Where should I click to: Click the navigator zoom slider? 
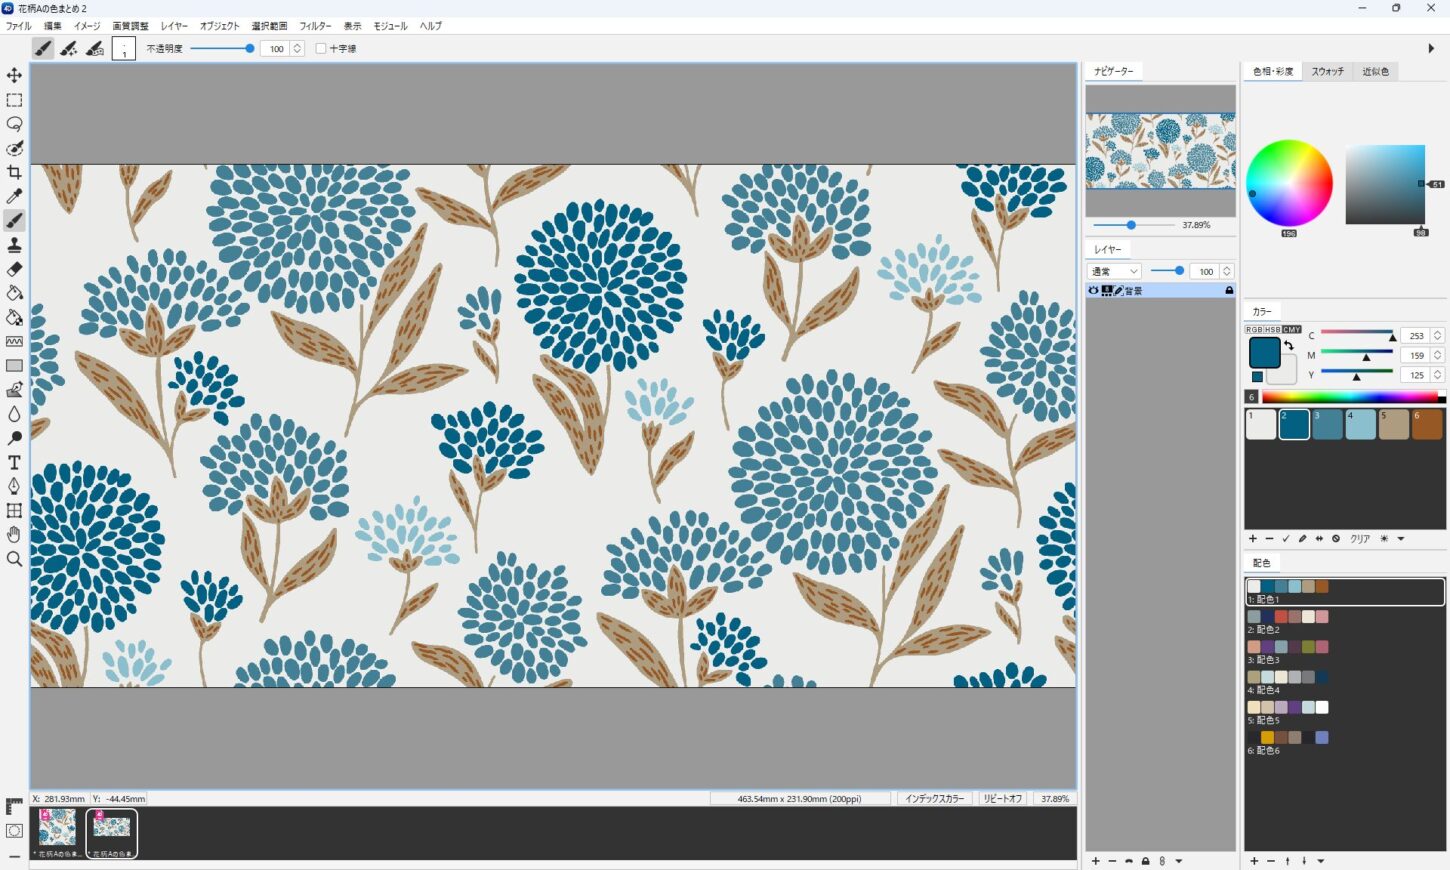tap(1133, 225)
